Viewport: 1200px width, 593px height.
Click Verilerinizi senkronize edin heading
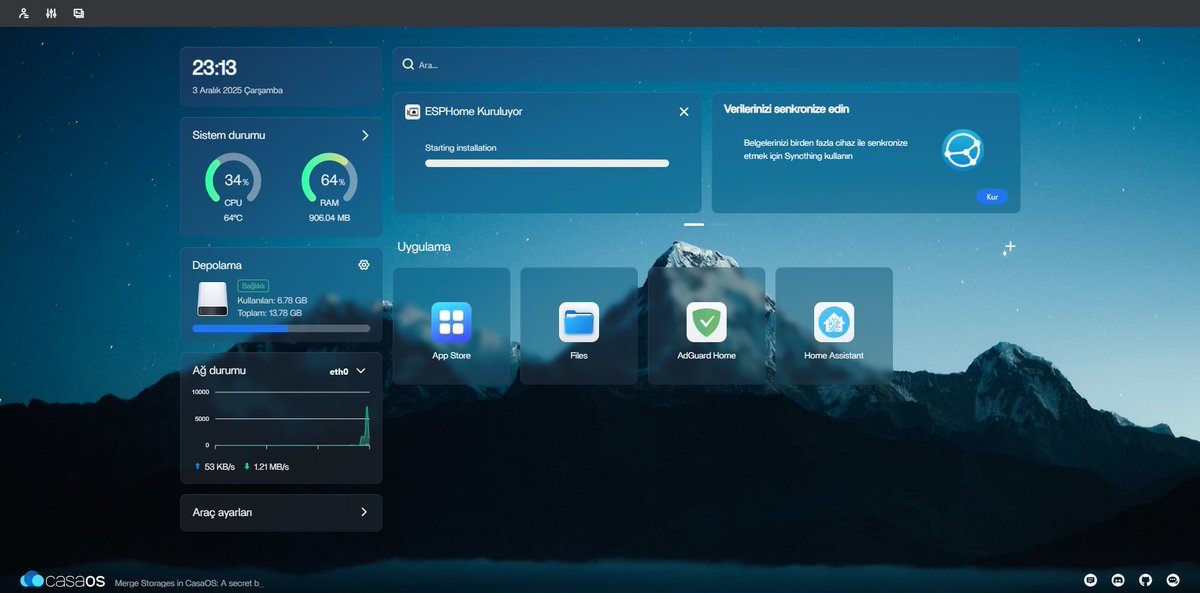786,109
